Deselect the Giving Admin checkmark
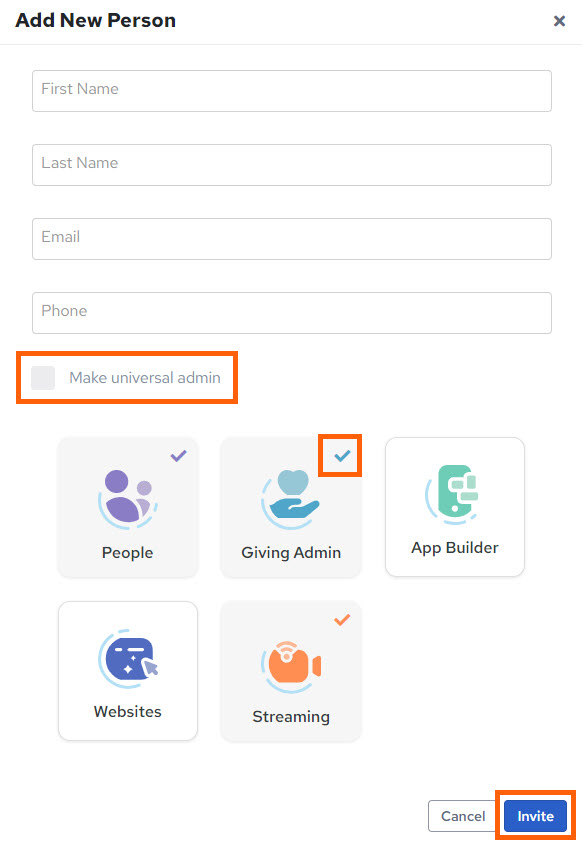Viewport: 582px width, 847px height. coord(341,455)
